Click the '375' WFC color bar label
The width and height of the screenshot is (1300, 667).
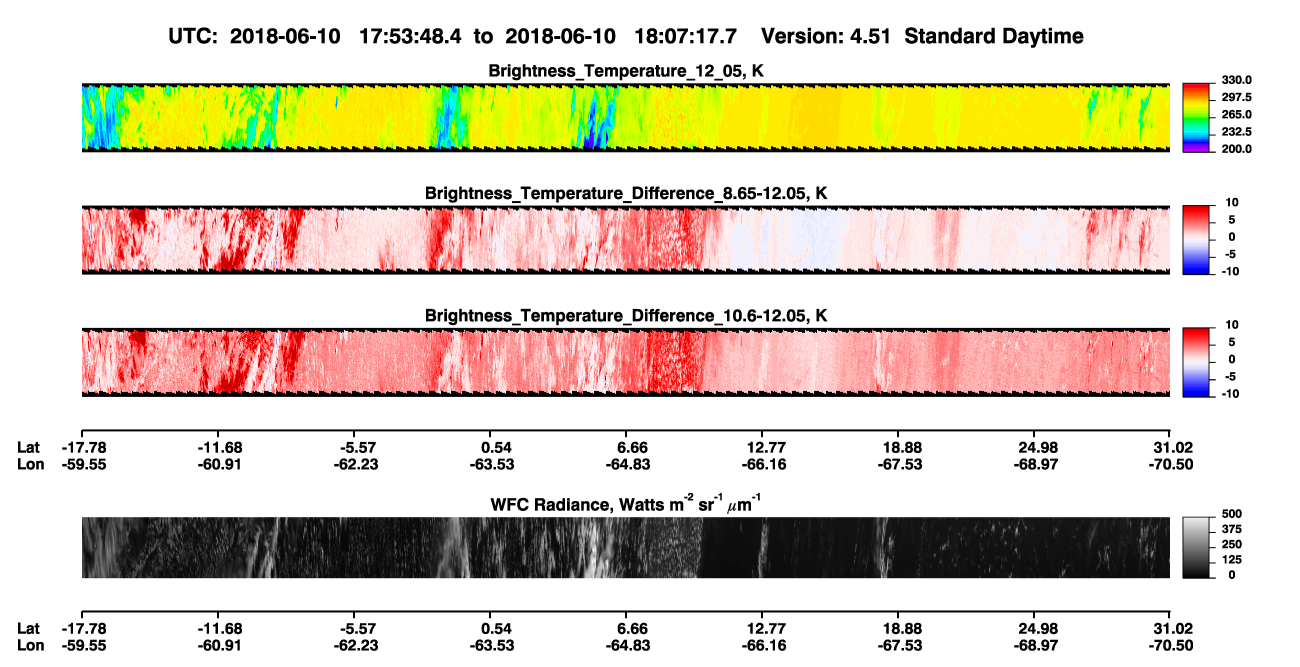tap(1232, 530)
